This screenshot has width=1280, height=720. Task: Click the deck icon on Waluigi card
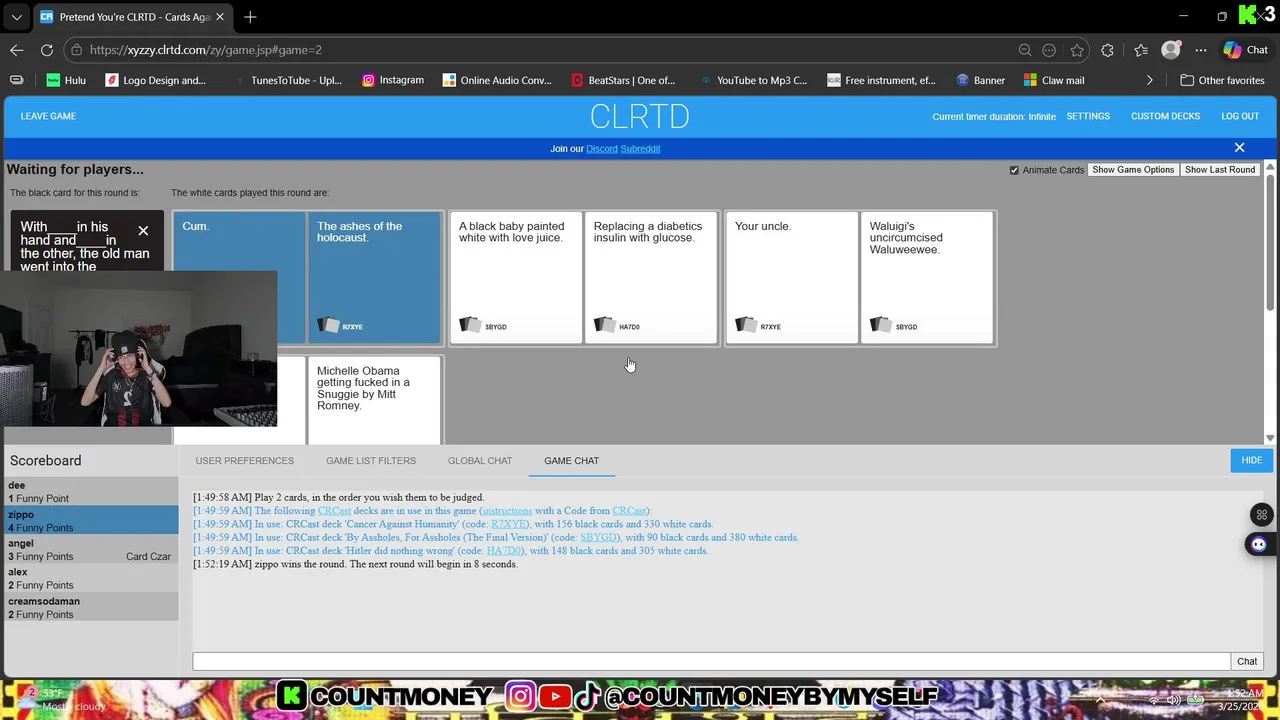[x=881, y=325]
